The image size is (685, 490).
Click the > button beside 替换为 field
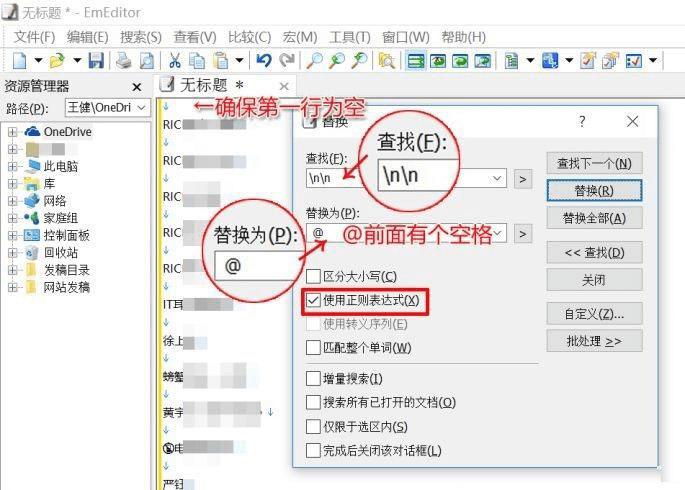point(522,234)
